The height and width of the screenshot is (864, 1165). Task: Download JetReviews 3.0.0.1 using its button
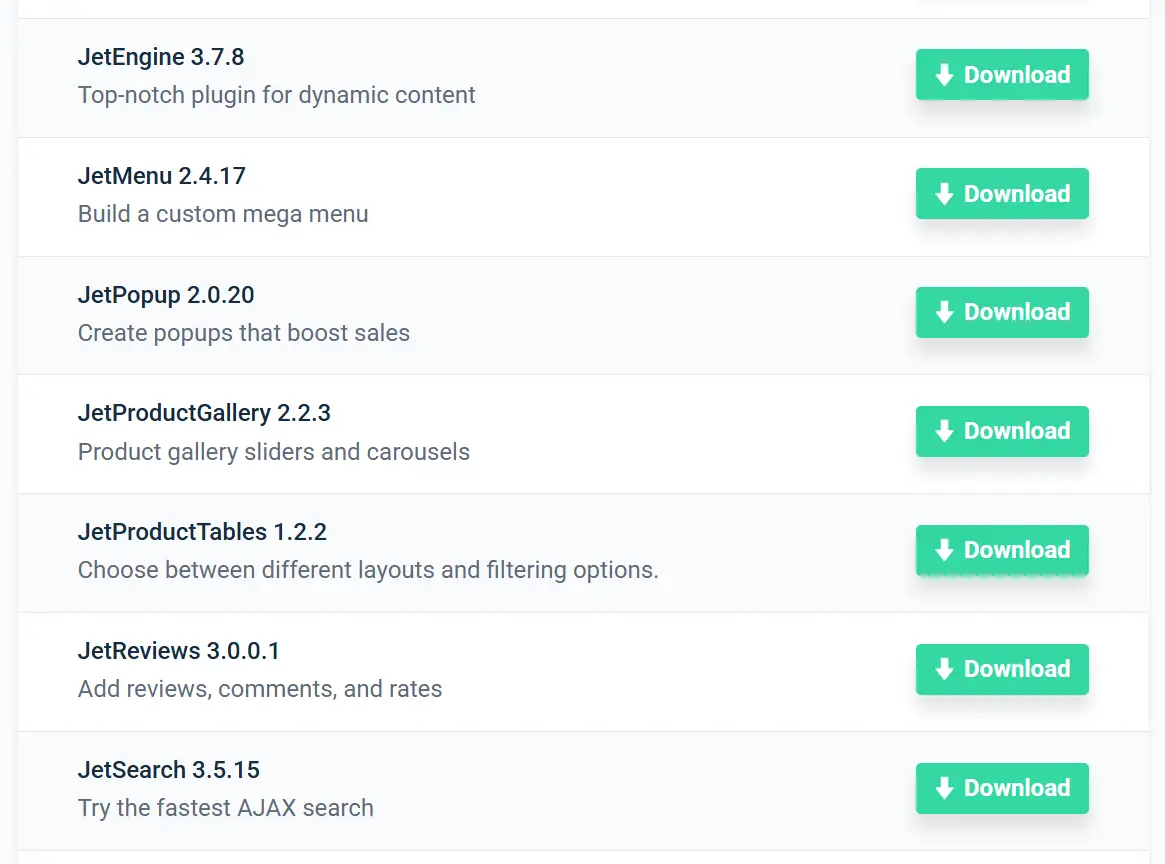(x=1003, y=669)
